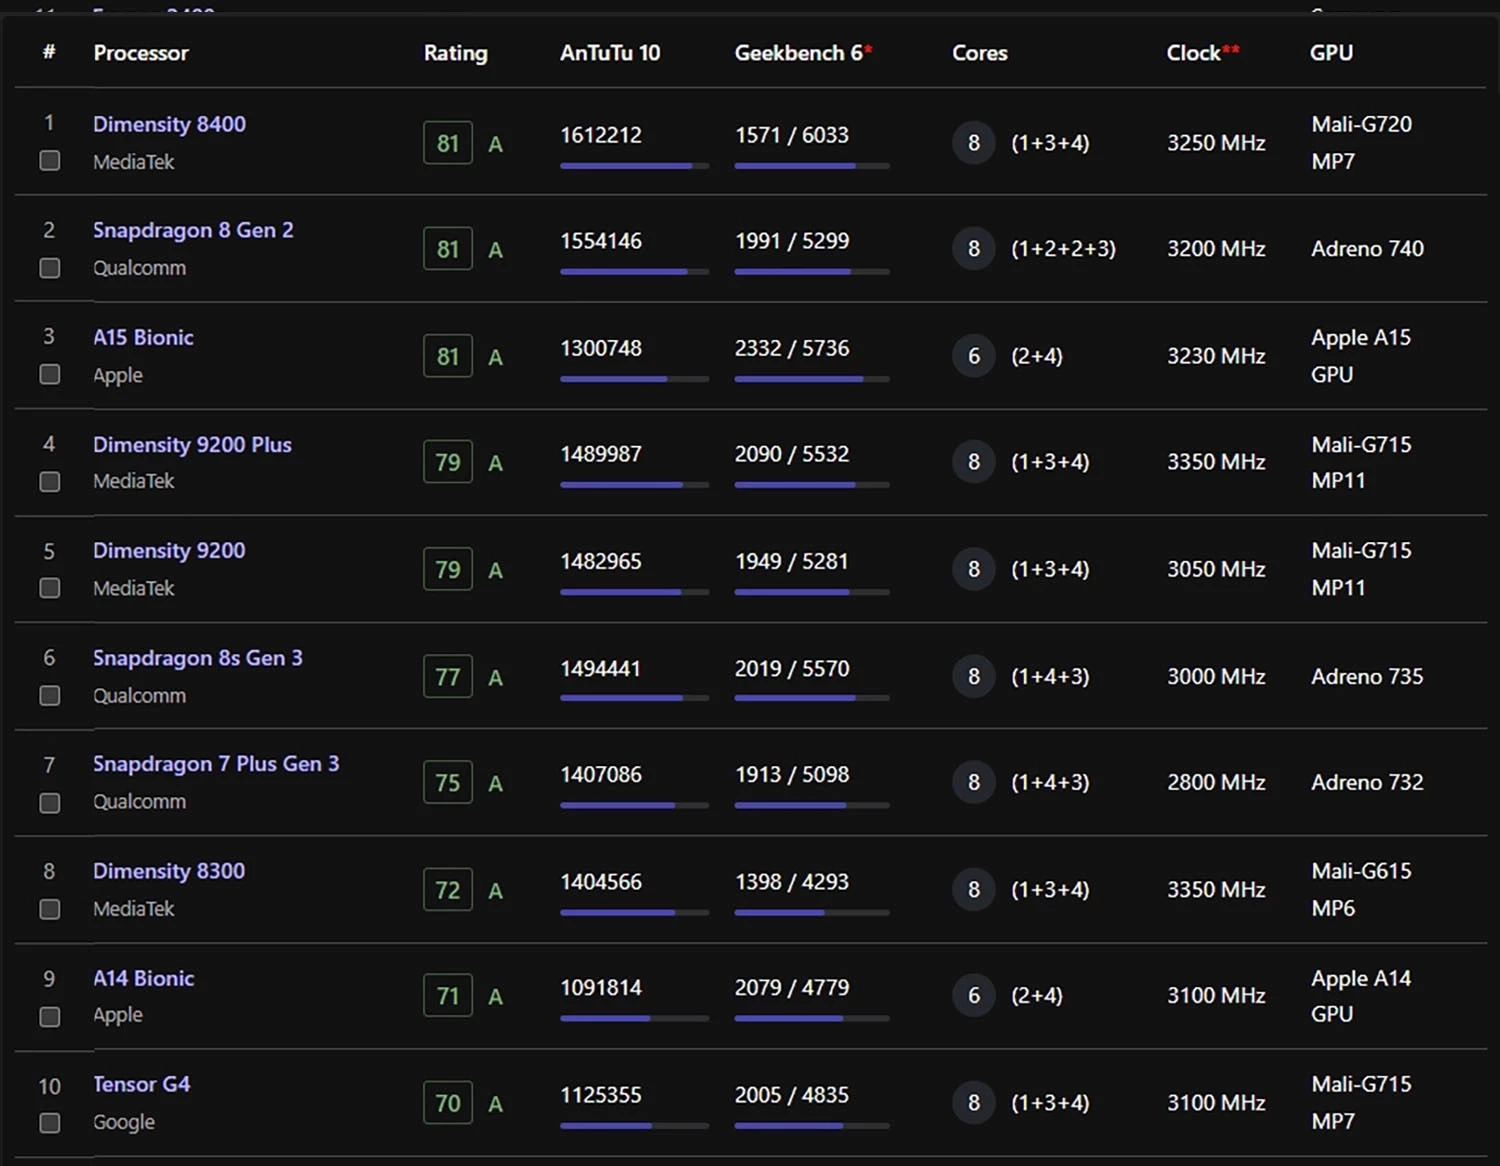Screen dimensions: 1500x1166
Task: Click the 81 rating badge for Dimensity 8400
Action: (x=448, y=143)
